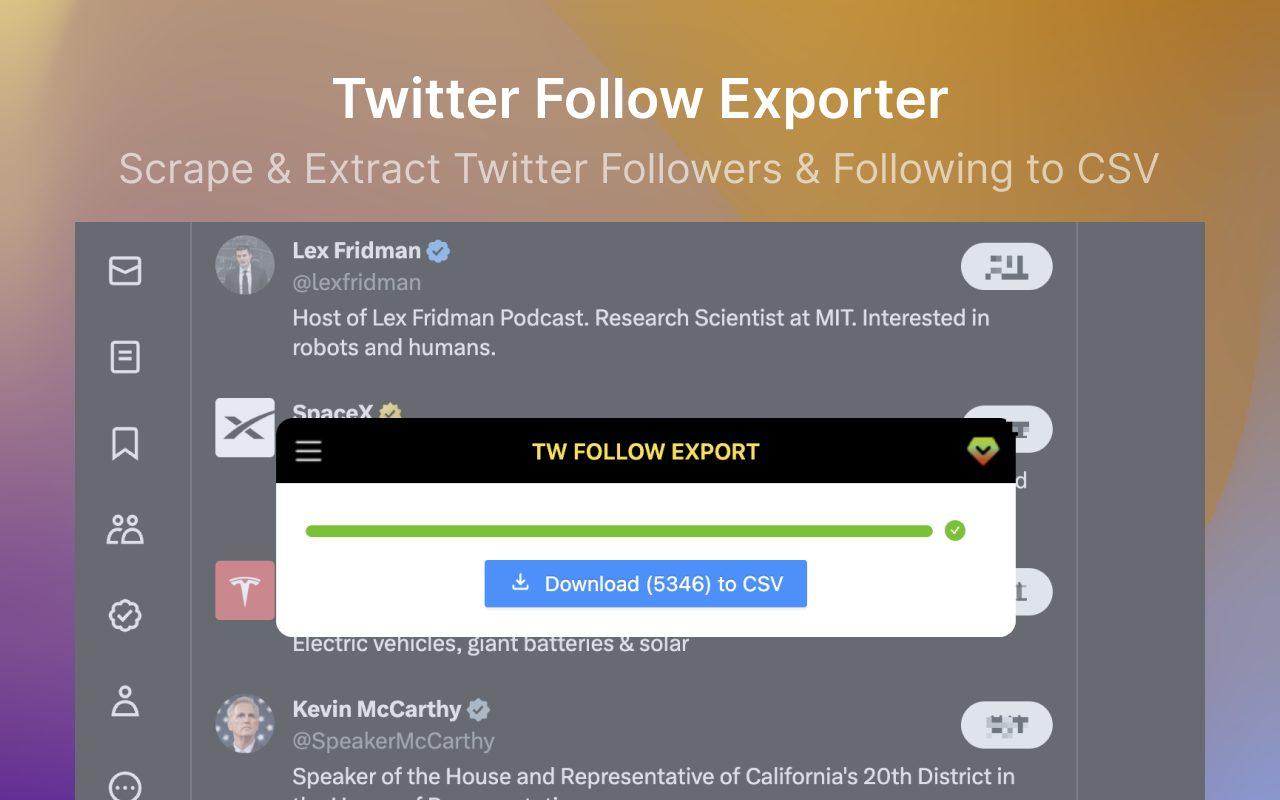Select the Communities icon in the sidebar
1280x800 pixels.
124,529
